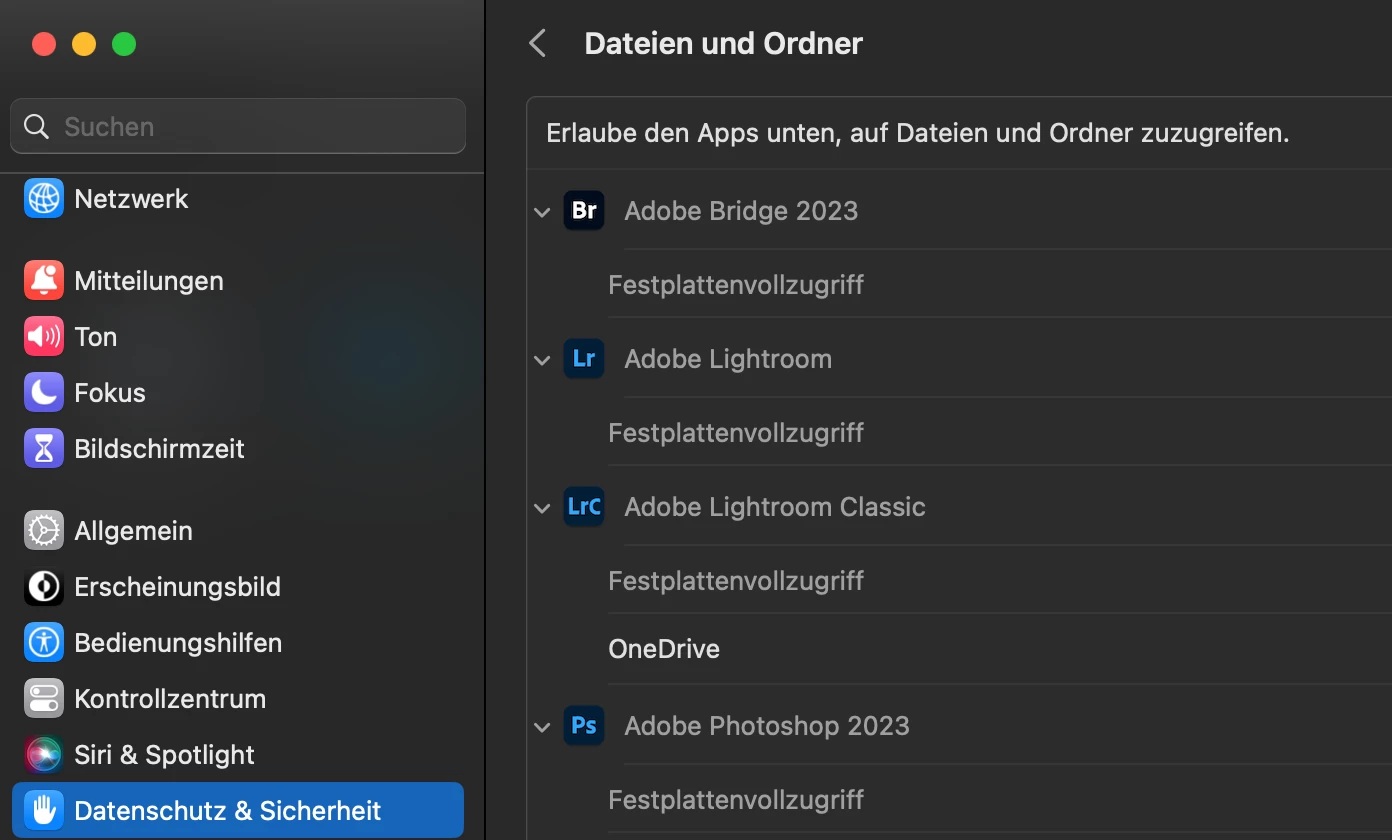1392x840 pixels.
Task: Click the Bildschirmzeit hourglass icon
Action: (x=44, y=449)
